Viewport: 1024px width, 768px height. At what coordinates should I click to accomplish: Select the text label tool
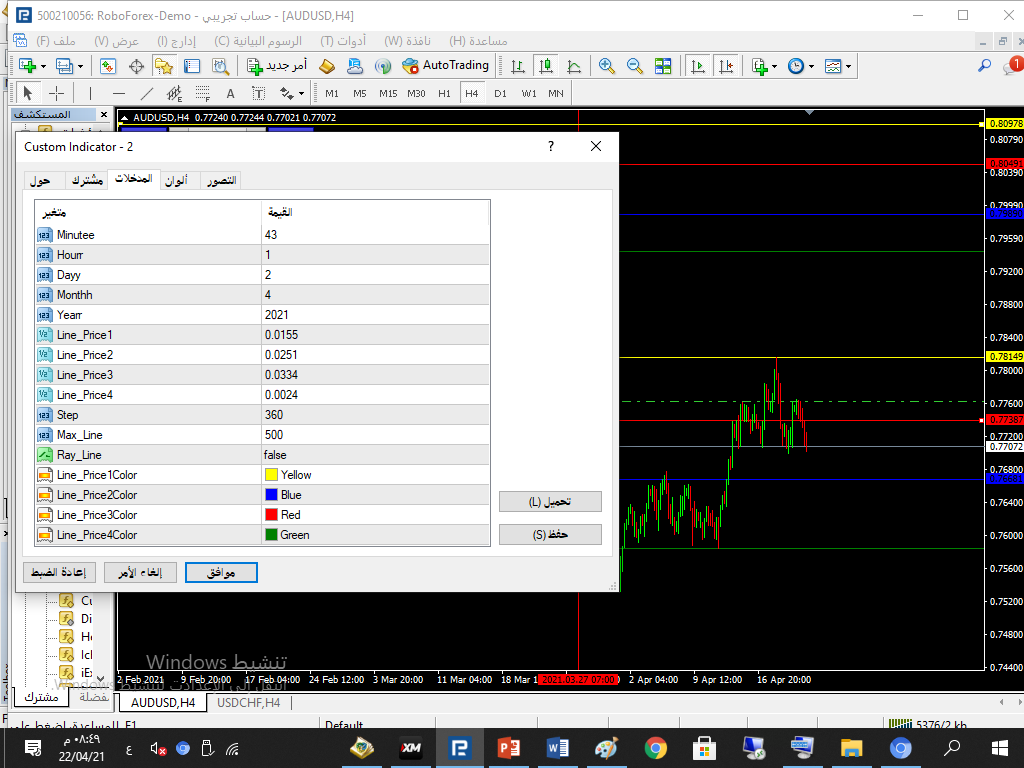point(259,93)
